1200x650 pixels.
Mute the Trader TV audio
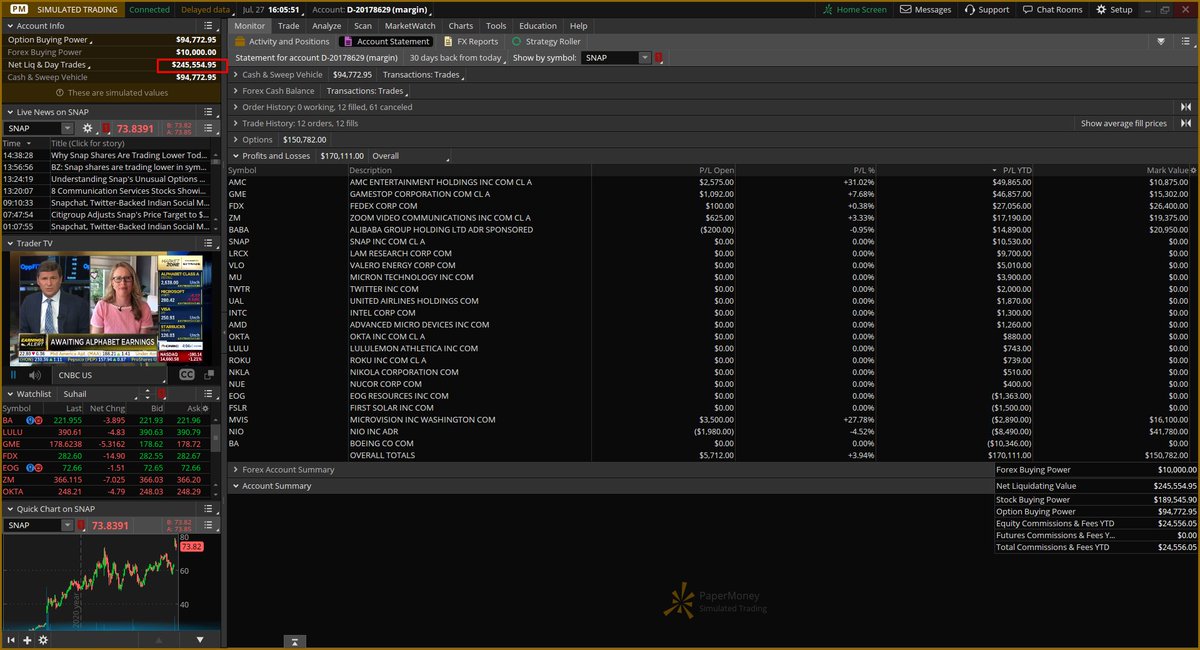coord(36,375)
